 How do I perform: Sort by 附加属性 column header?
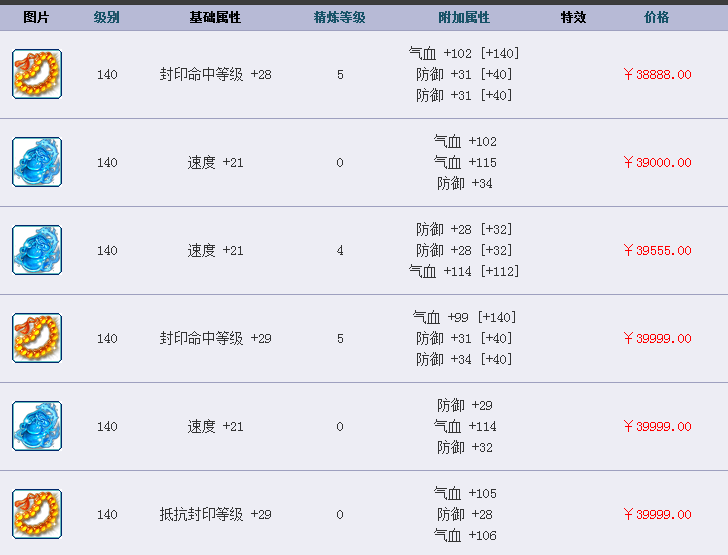pos(464,18)
